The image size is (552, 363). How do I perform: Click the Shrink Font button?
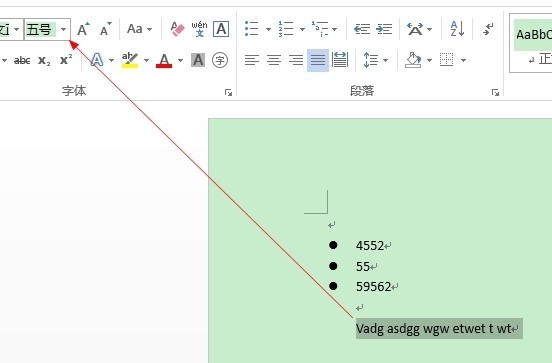click(x=105, y=29)
